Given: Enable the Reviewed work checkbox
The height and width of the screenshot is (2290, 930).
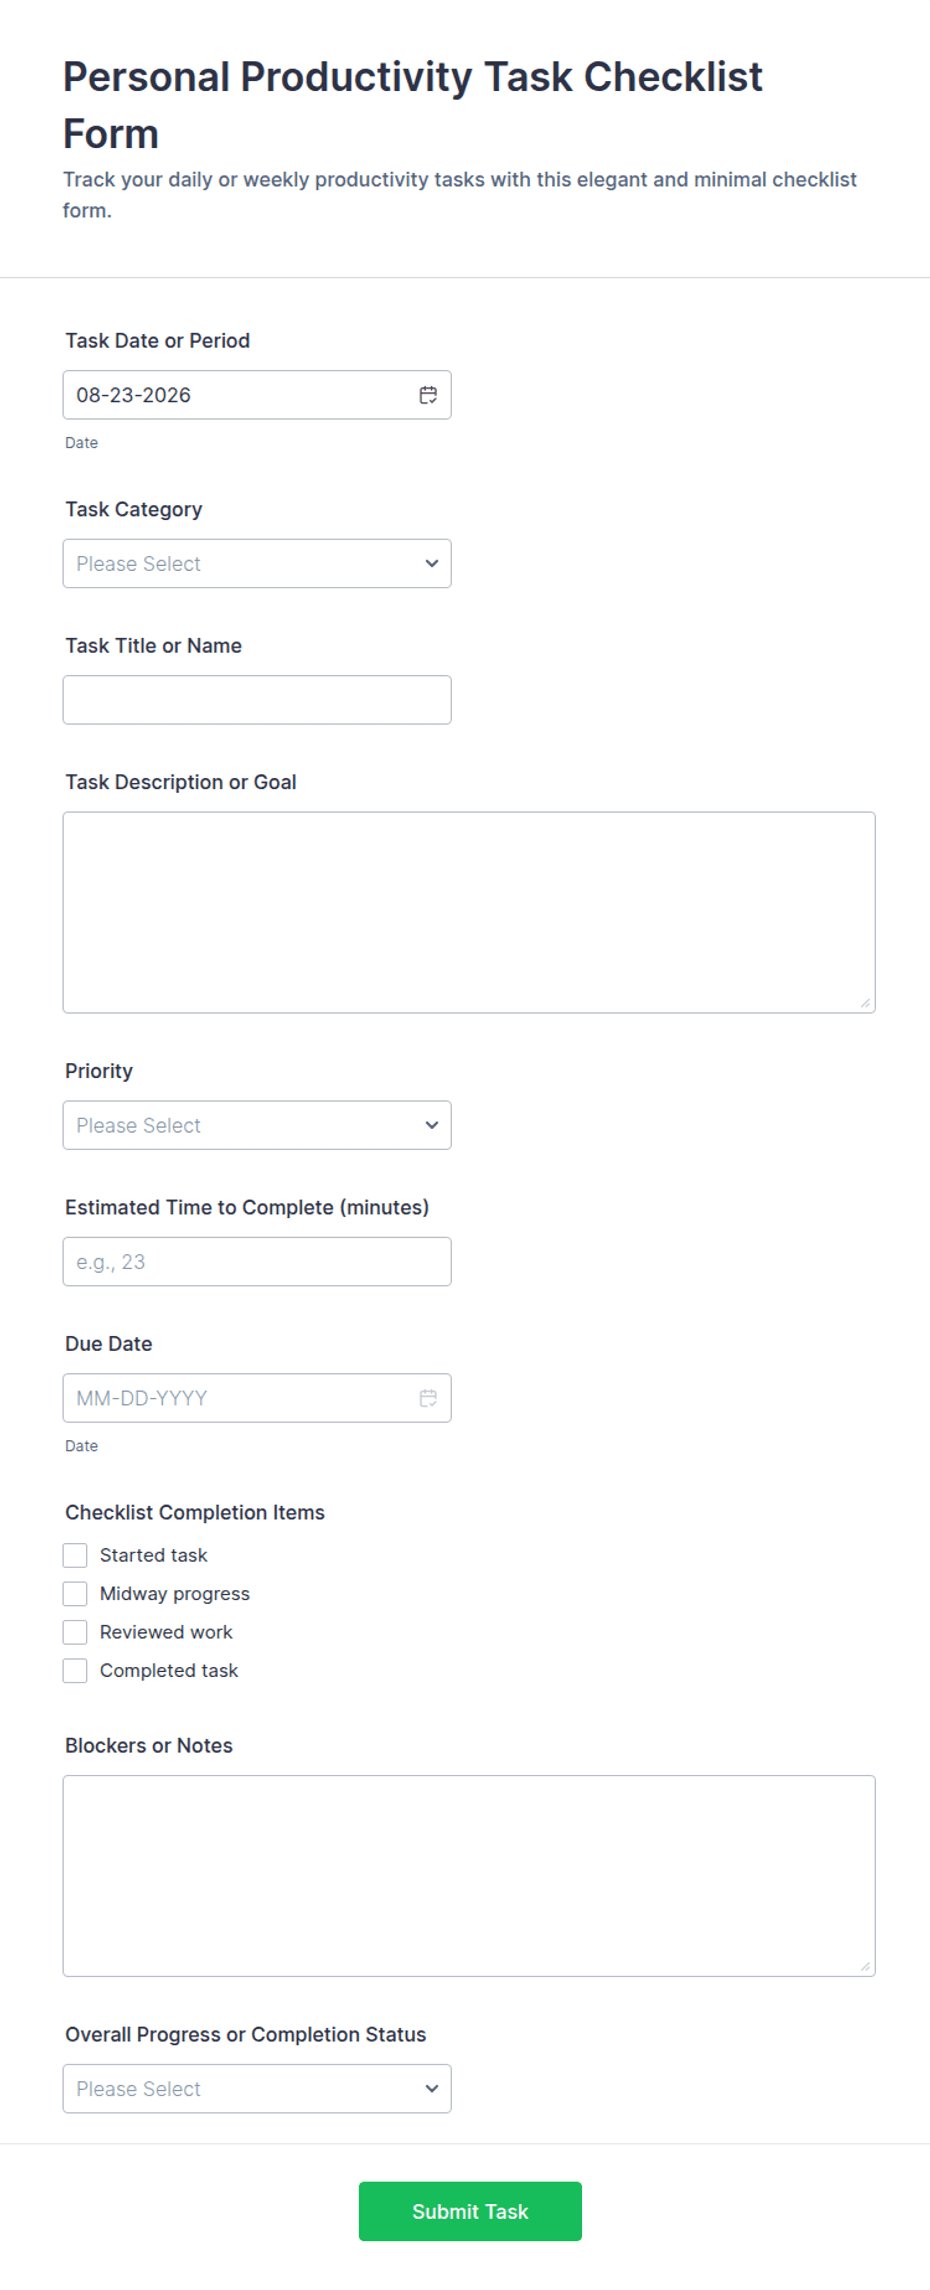Looking at the screenshot, I should coord(75,1632).
